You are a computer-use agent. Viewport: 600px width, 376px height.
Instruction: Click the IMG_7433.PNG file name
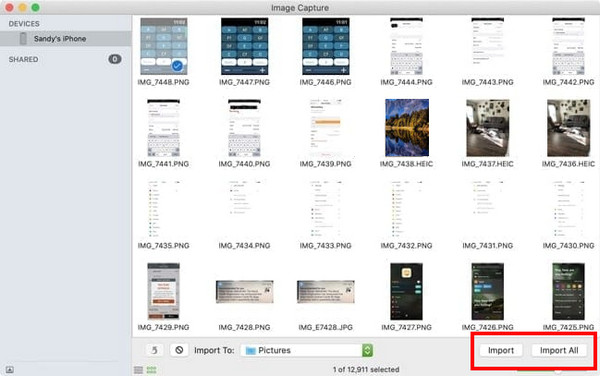point(326,246)
